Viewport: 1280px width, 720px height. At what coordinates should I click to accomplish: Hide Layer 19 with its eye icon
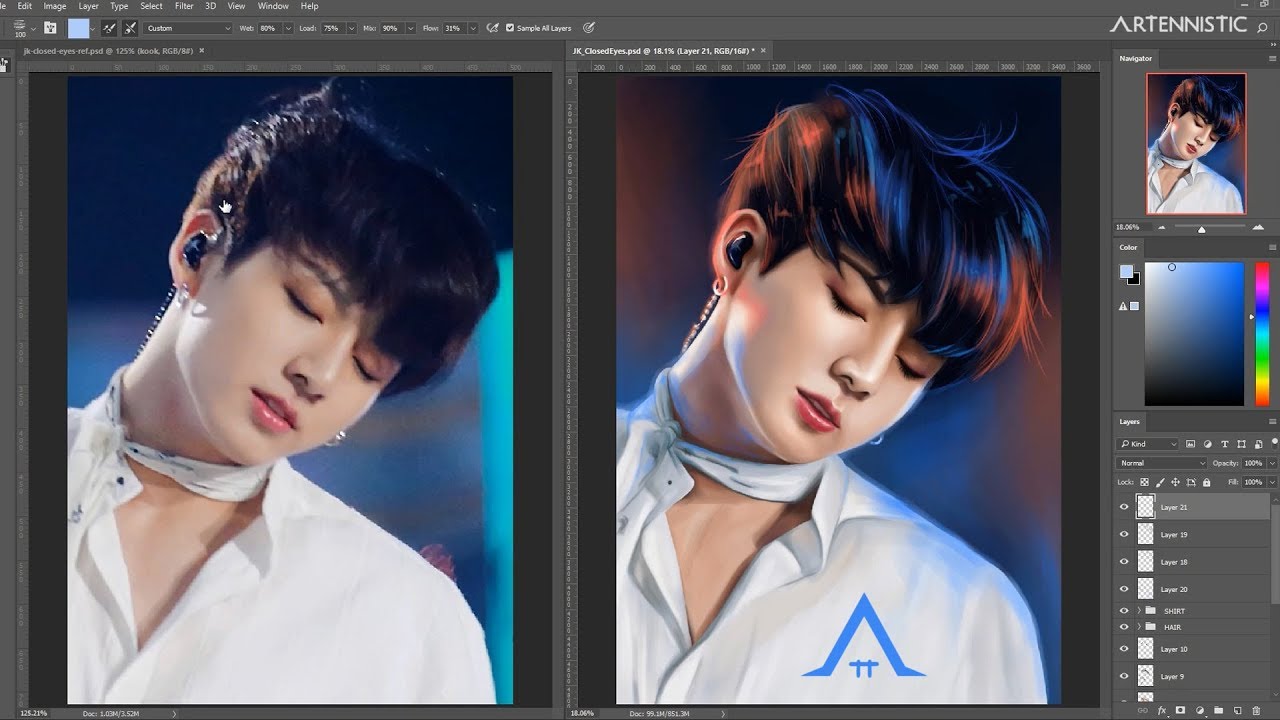click(x=1124, y=534)
